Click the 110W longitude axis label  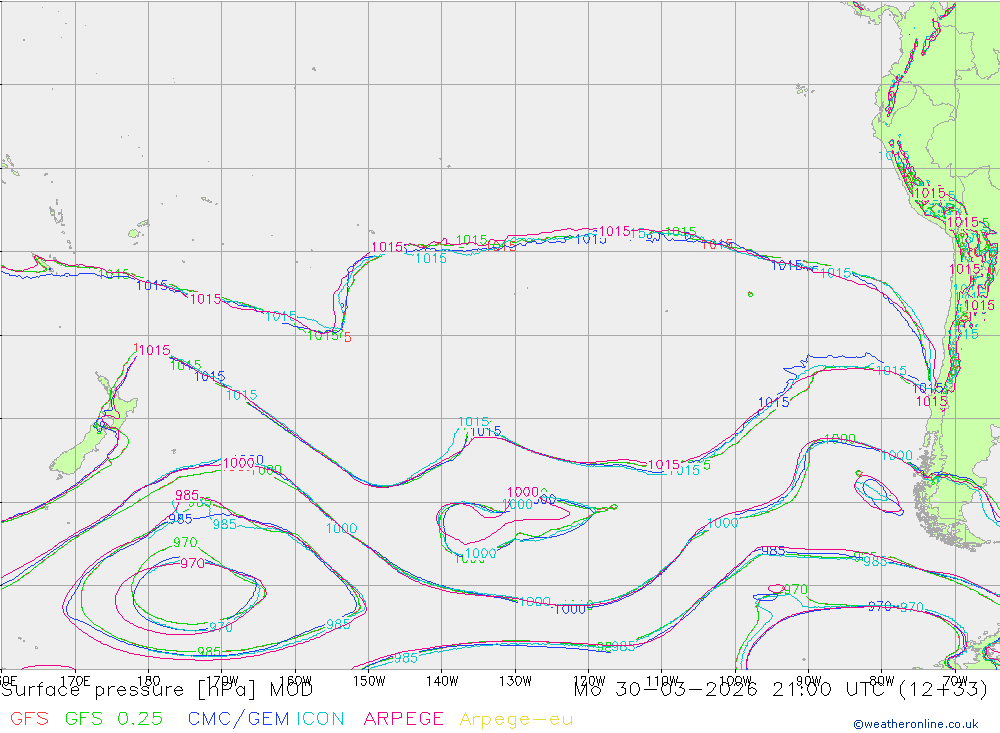662,681
